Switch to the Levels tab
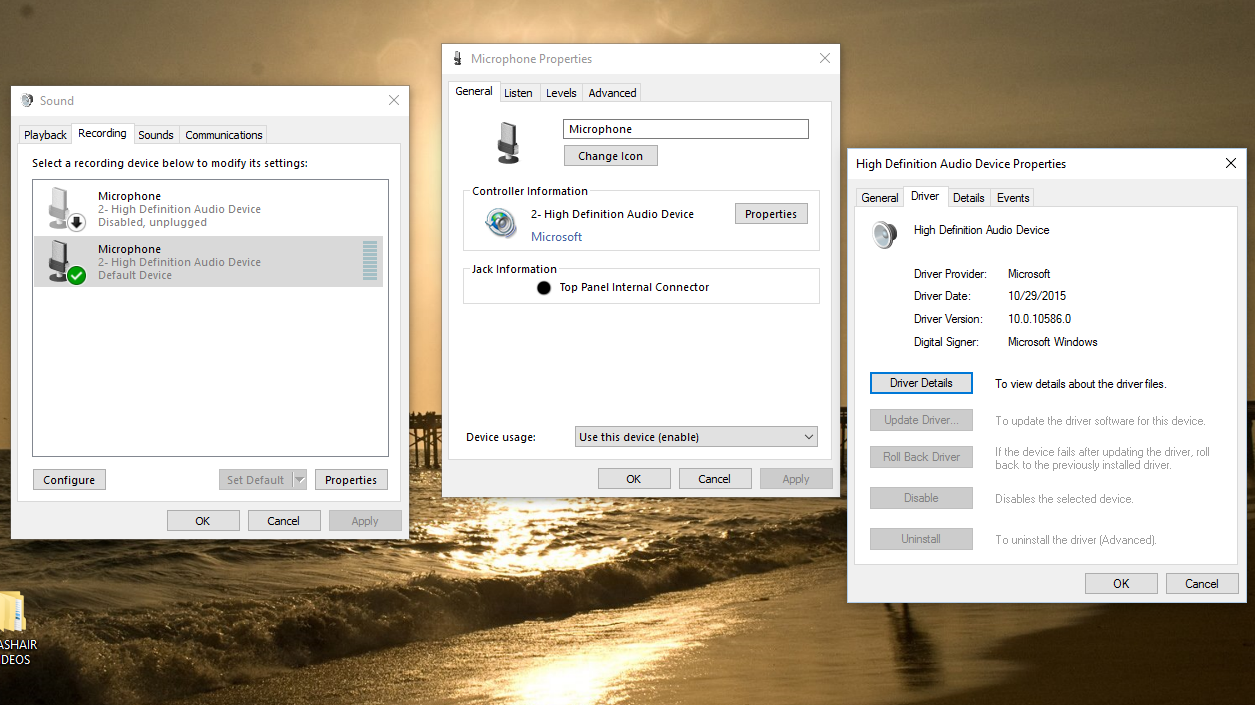This screenshot has height=705, width=1255. click(561, 92)
